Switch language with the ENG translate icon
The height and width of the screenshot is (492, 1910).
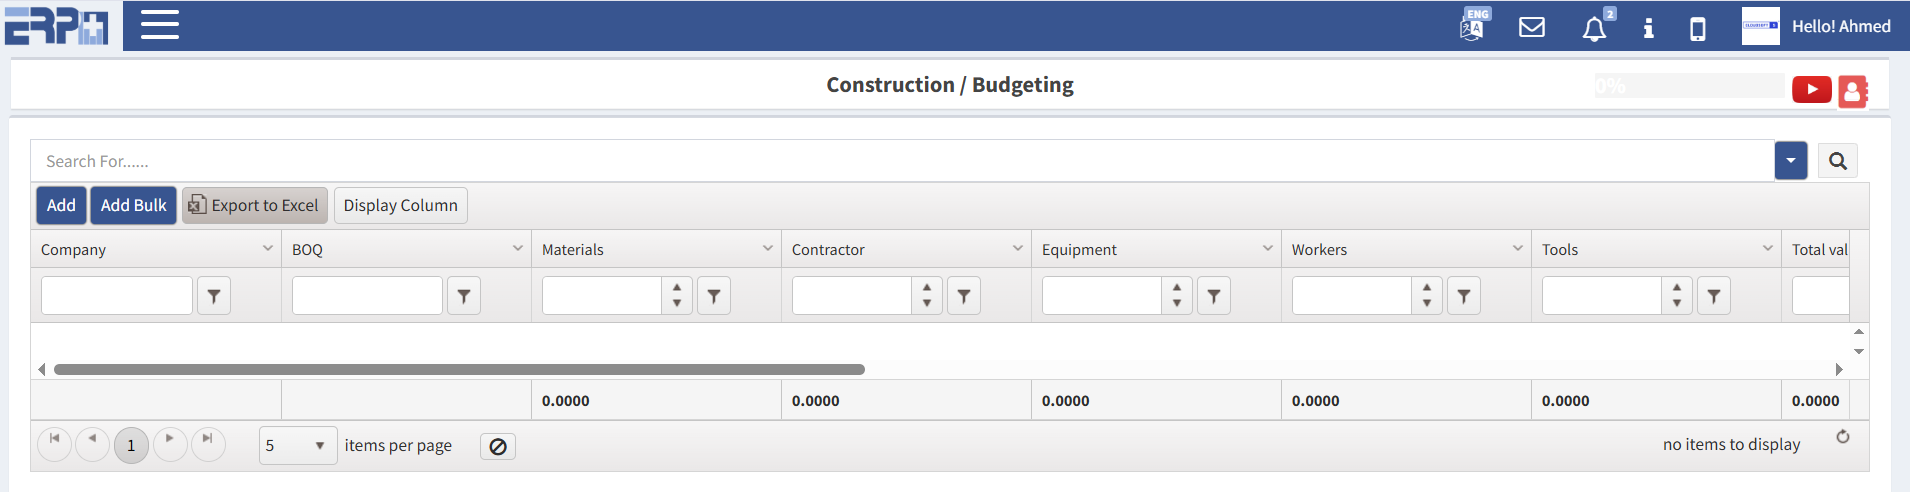pyautogui.click(x=1473, y=25)
